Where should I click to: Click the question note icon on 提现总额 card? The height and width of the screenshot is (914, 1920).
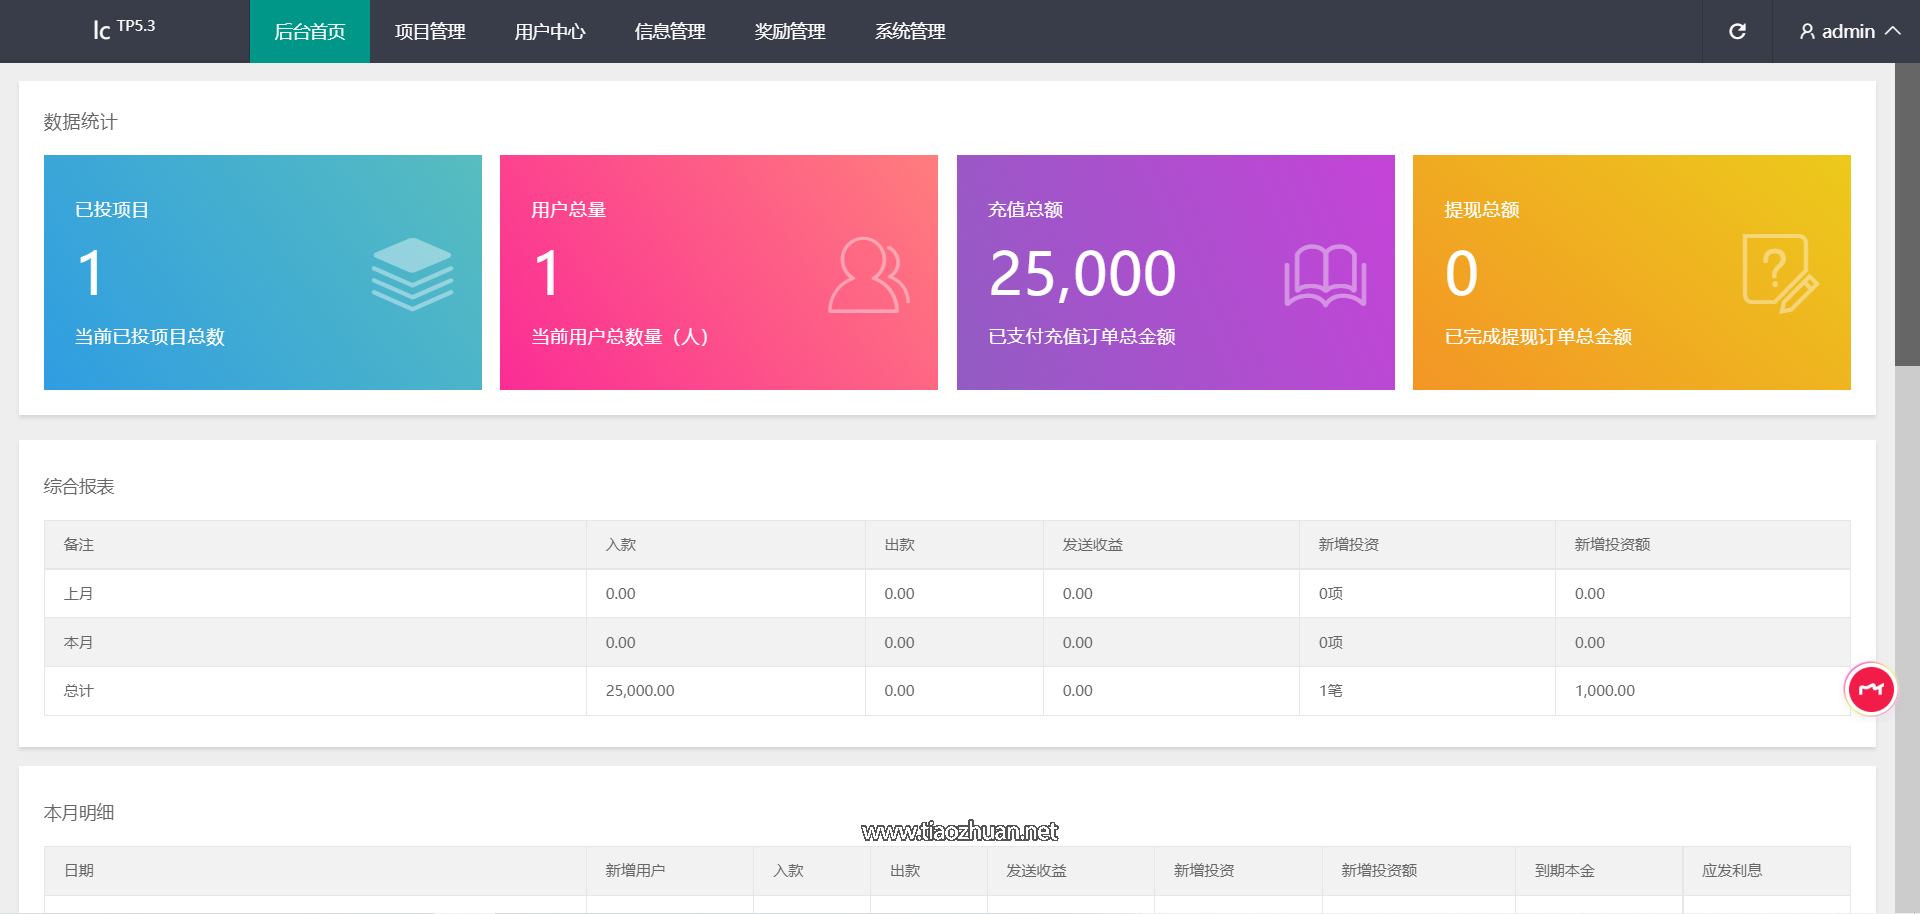pyautogui.click(x=1779, y=274)
